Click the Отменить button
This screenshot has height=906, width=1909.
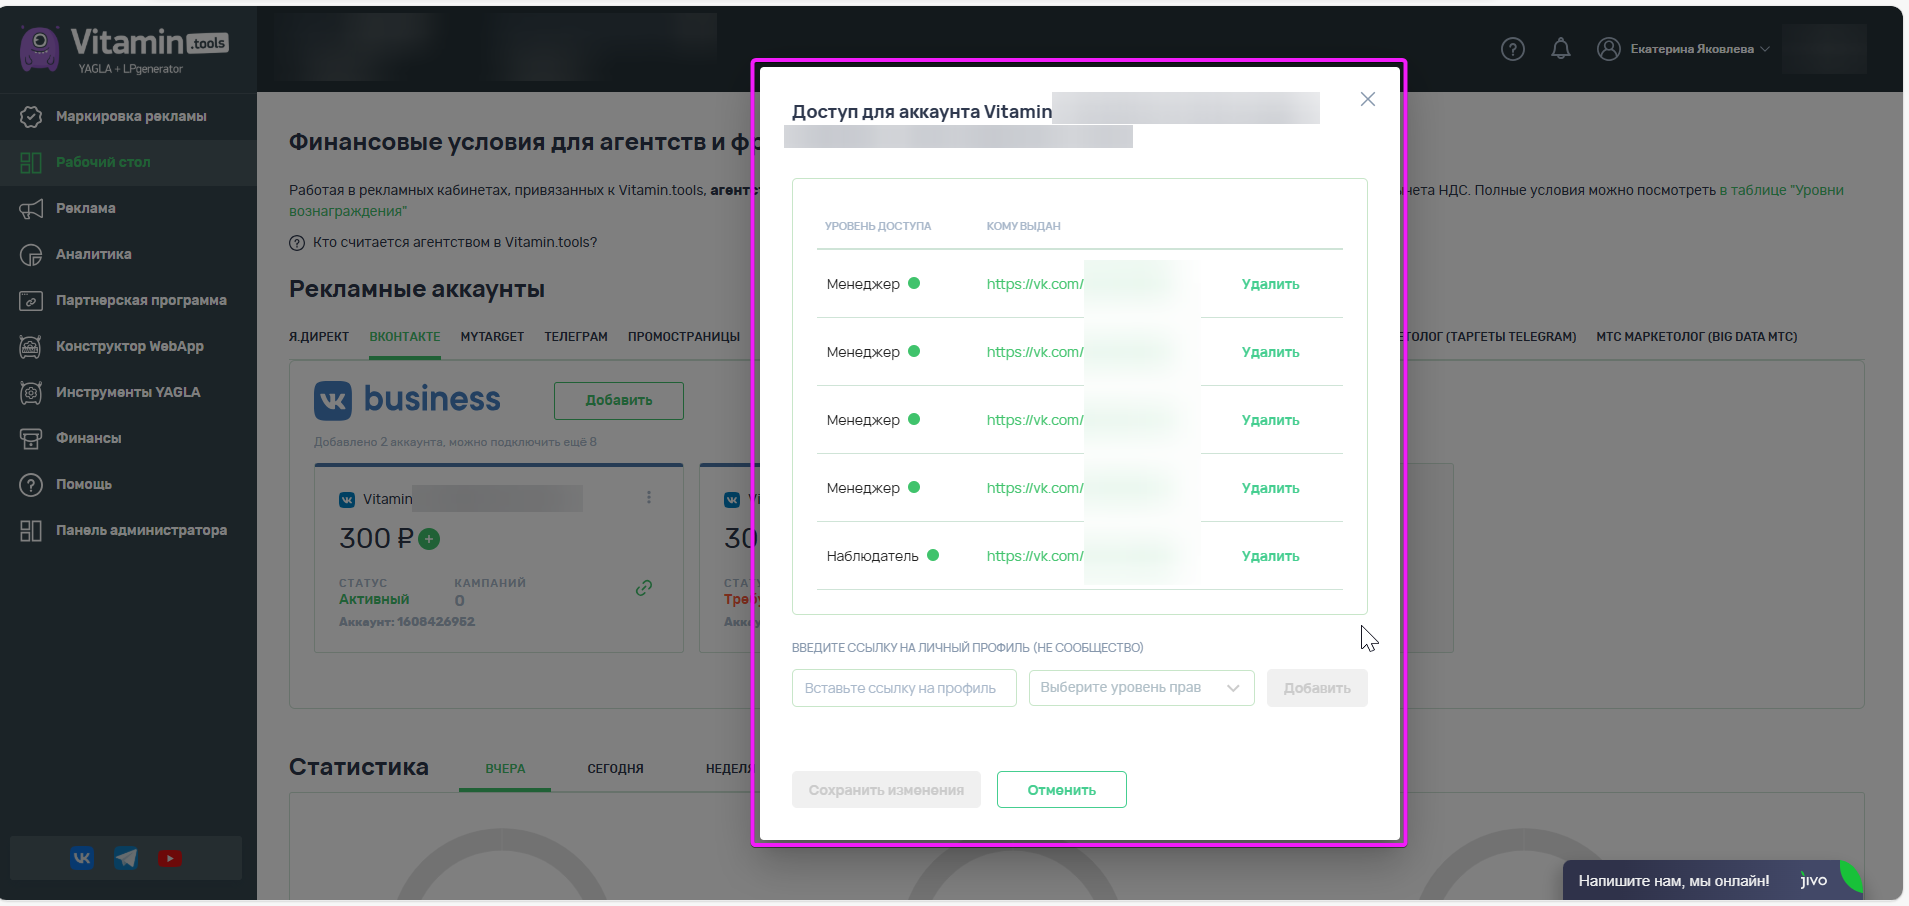click(x=1062, y=790)
